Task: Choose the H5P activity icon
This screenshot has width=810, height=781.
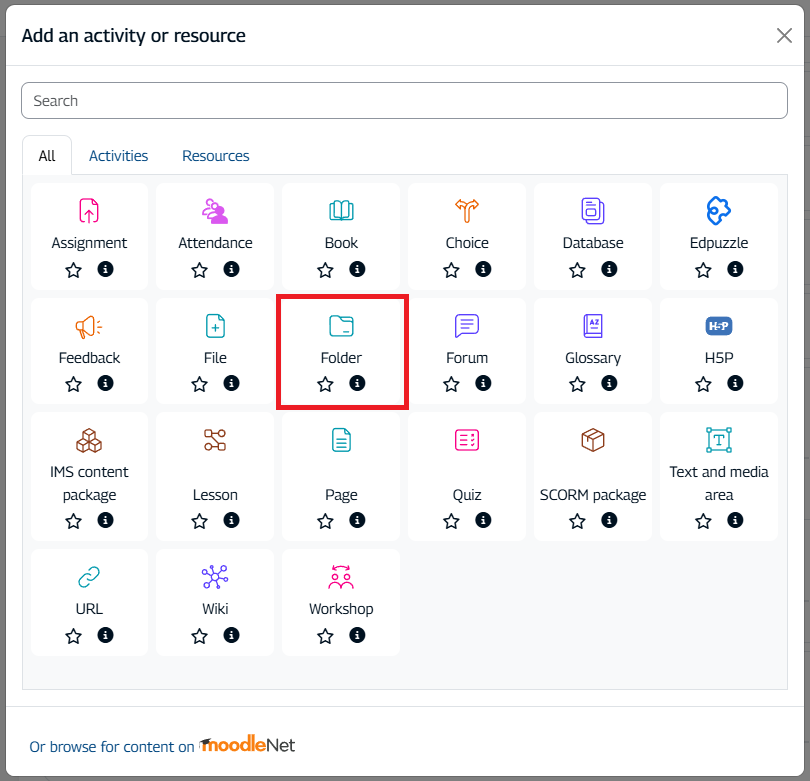Action: coord(719,326)
